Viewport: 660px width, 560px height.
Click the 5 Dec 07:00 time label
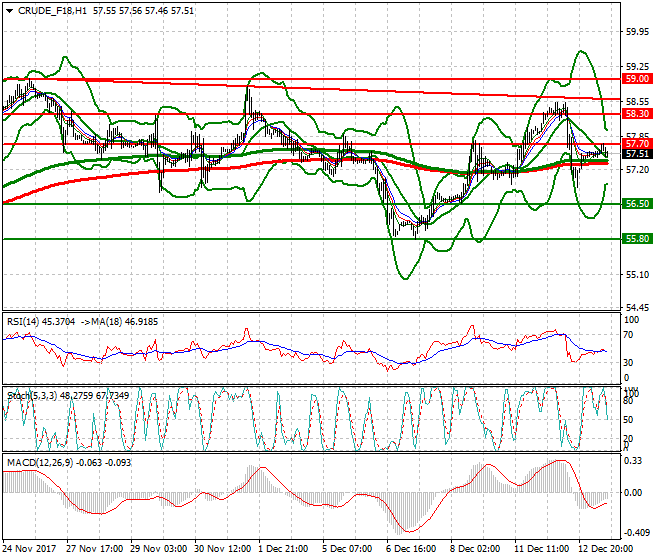[347, 549]
